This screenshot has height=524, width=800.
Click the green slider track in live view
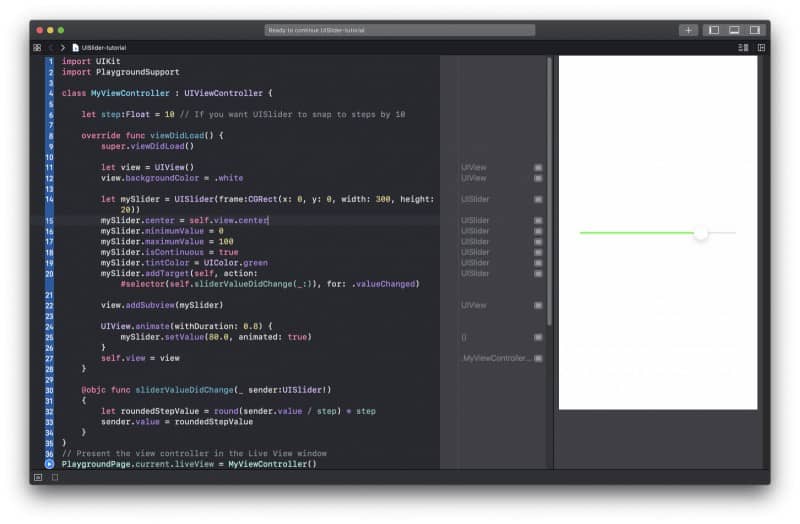pyautogui.click(x=637, y=233)
